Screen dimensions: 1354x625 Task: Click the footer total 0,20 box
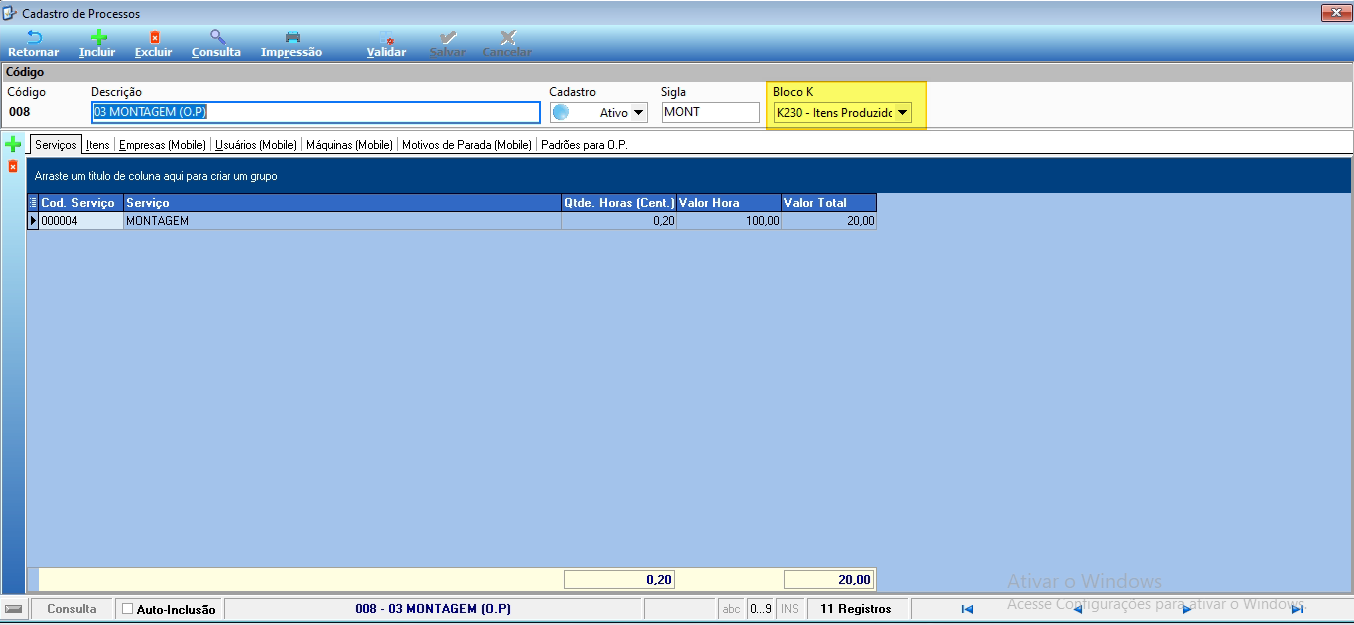(620, 579)
